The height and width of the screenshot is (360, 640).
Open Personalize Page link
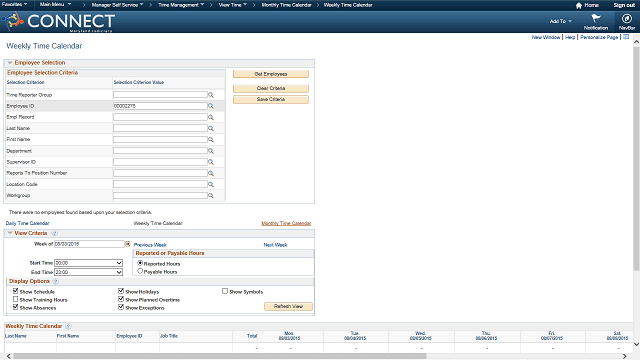pos(599,37)
